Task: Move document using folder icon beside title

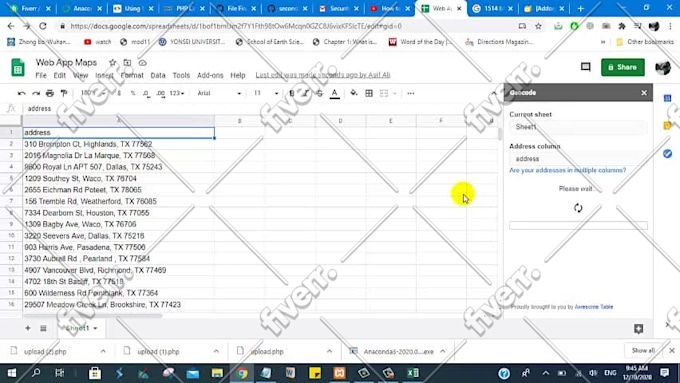Action: click(127, 63)
